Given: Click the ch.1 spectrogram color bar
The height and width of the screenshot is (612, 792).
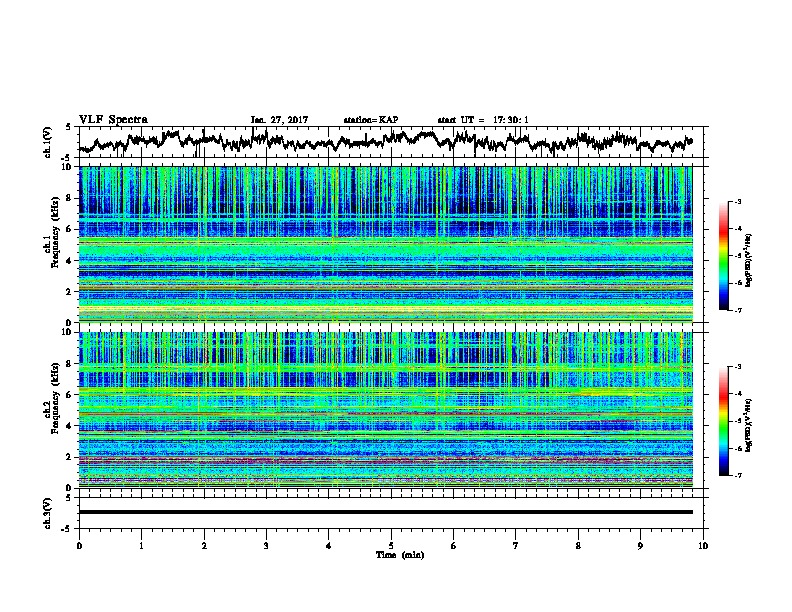Looking at the screenshot, I should 723,256.
